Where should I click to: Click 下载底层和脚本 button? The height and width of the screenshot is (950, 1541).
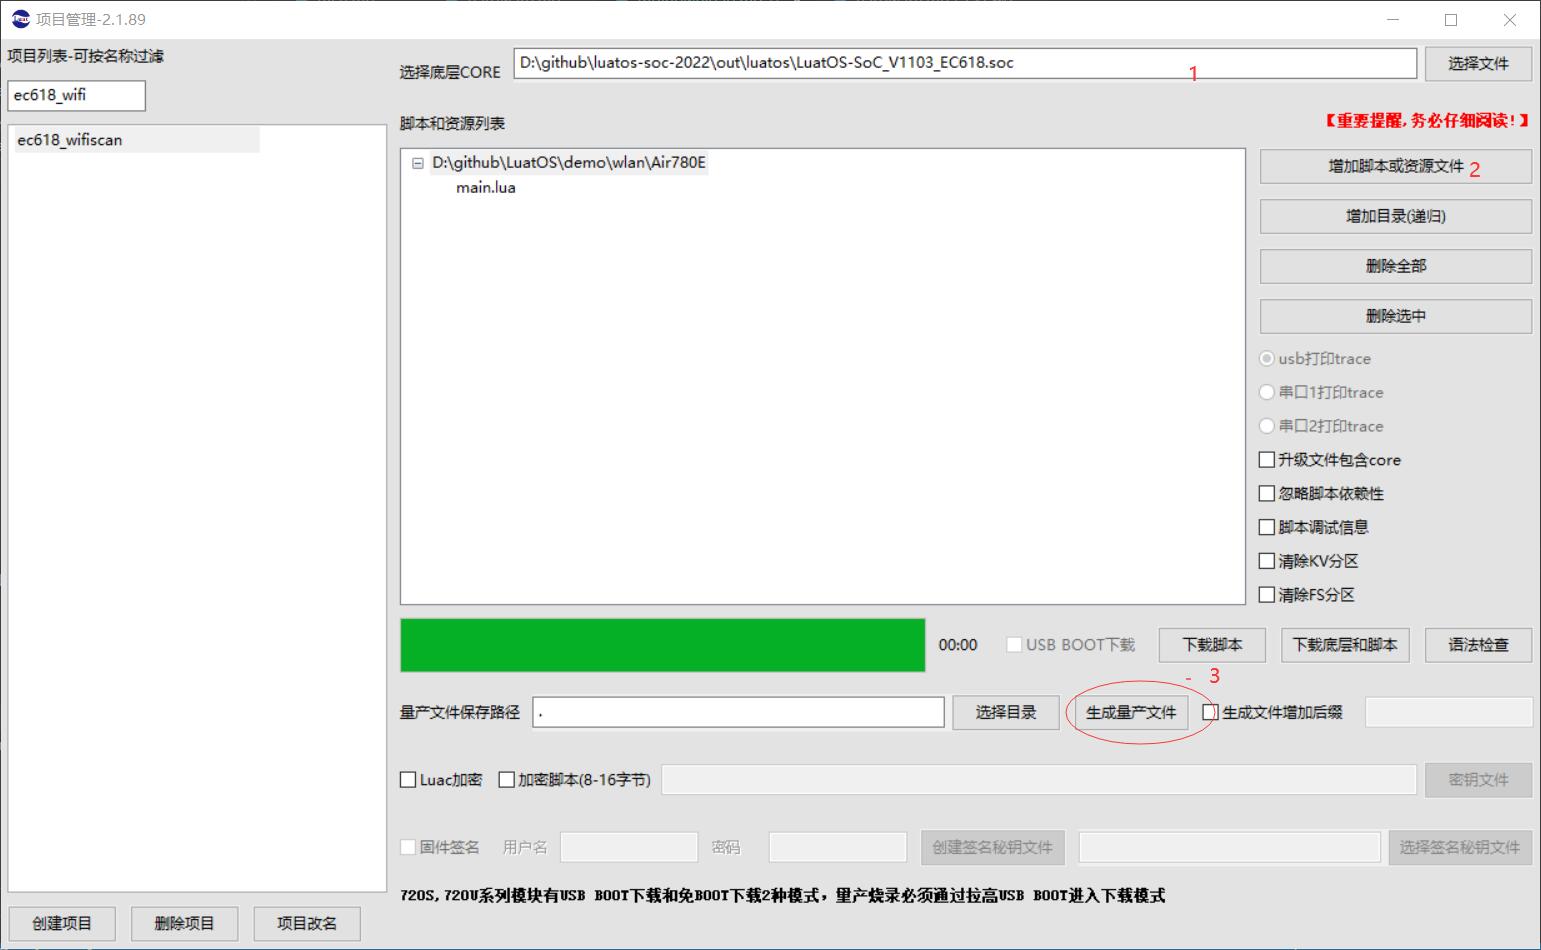pos(1344,645)
